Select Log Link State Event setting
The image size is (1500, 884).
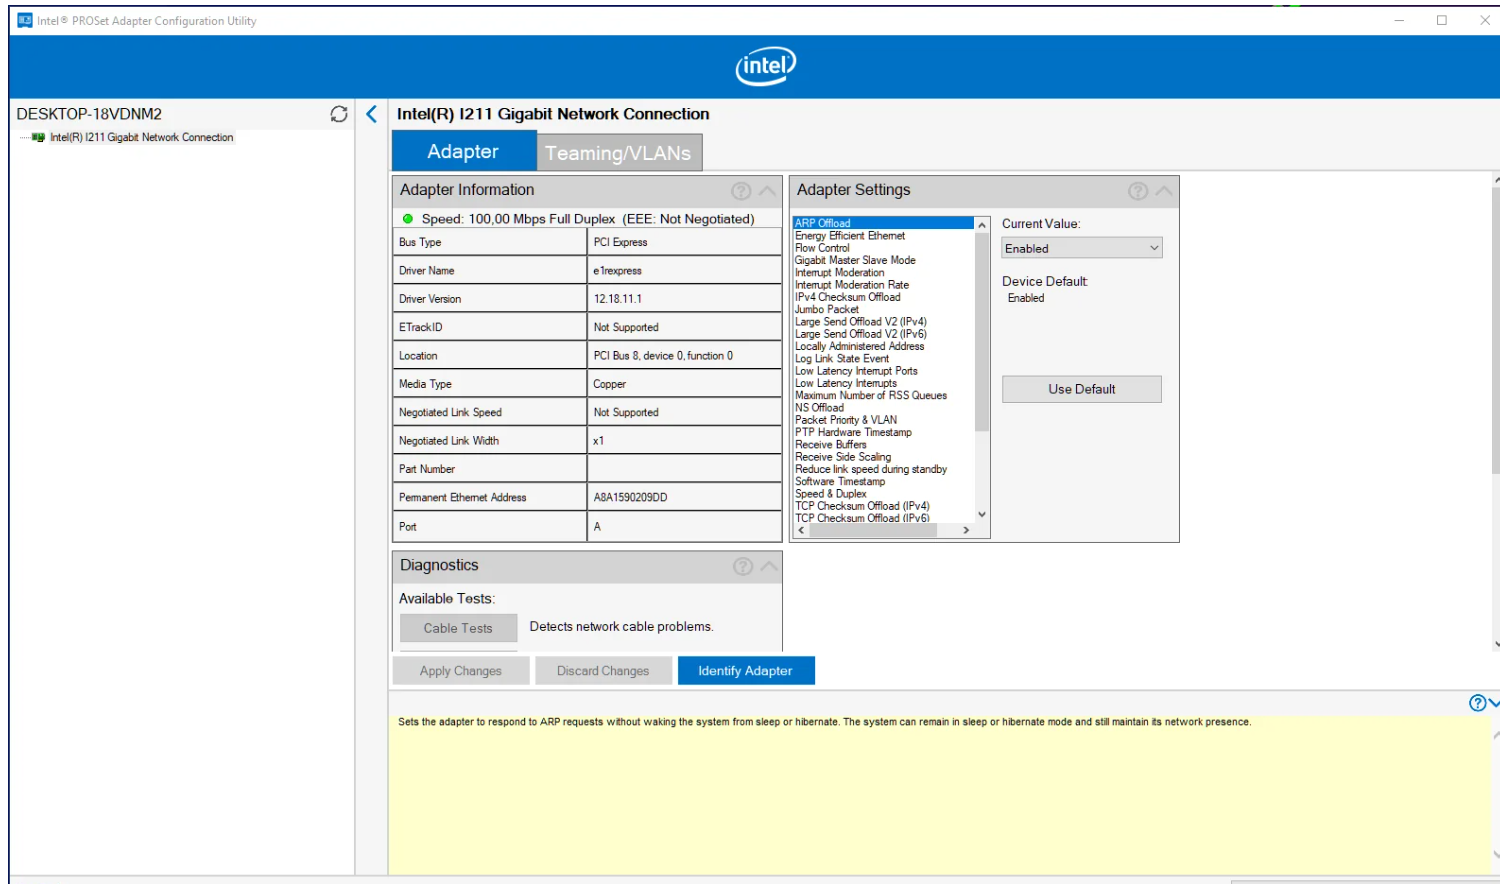tap(842, 359)
